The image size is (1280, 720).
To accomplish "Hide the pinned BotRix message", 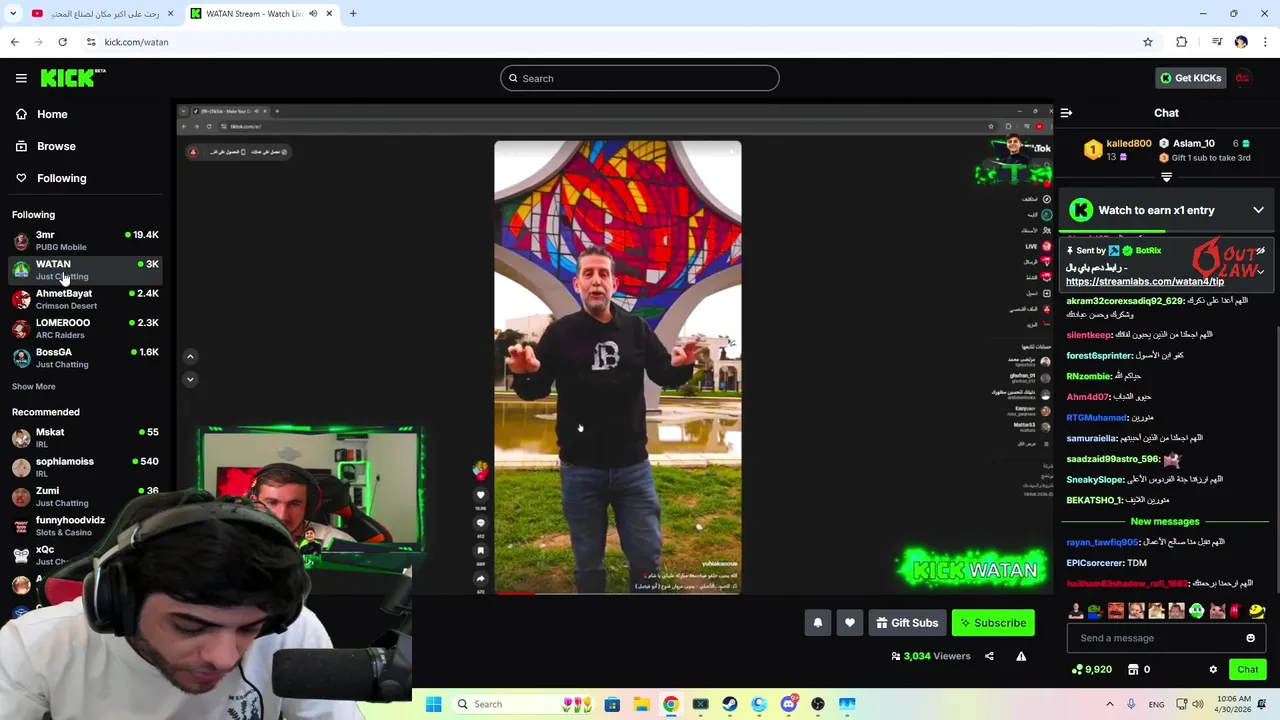I will [x=1261, y=251].
